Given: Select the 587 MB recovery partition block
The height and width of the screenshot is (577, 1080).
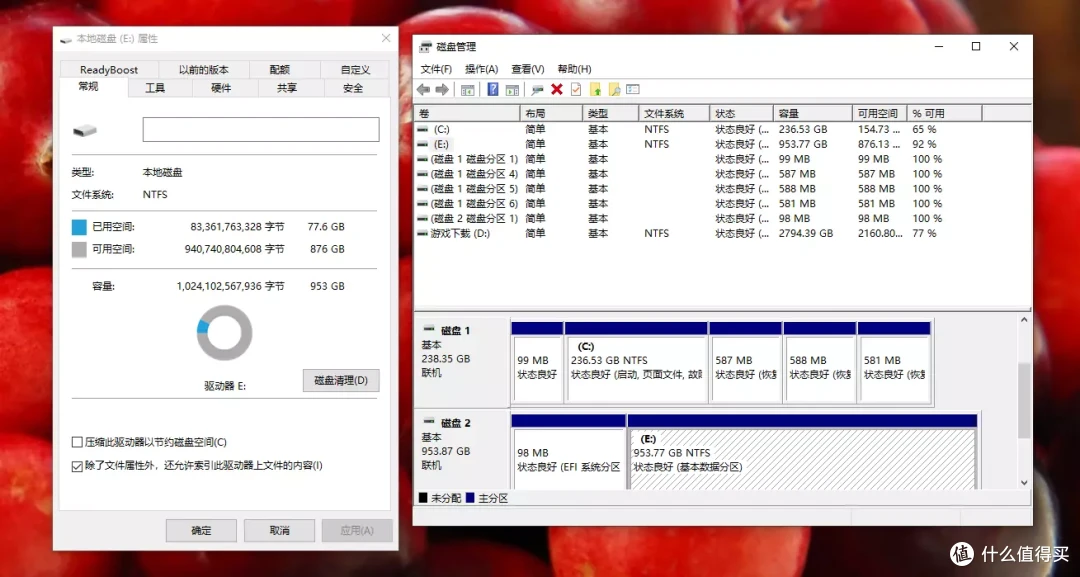Looking at the screenshot, I should pyautogui.click(x=745, y=361).
